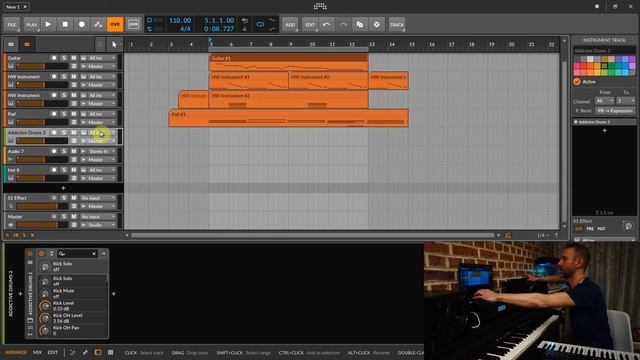Solo the Pad track
This screenshot has width=640, height=360.
pyautogui.click(x=64, y=114)
